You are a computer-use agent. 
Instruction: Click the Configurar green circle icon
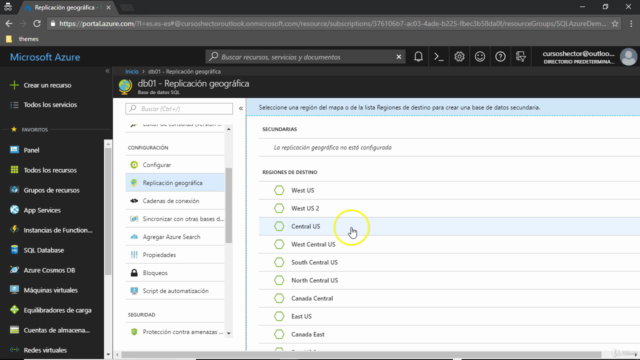coord(134,165)
